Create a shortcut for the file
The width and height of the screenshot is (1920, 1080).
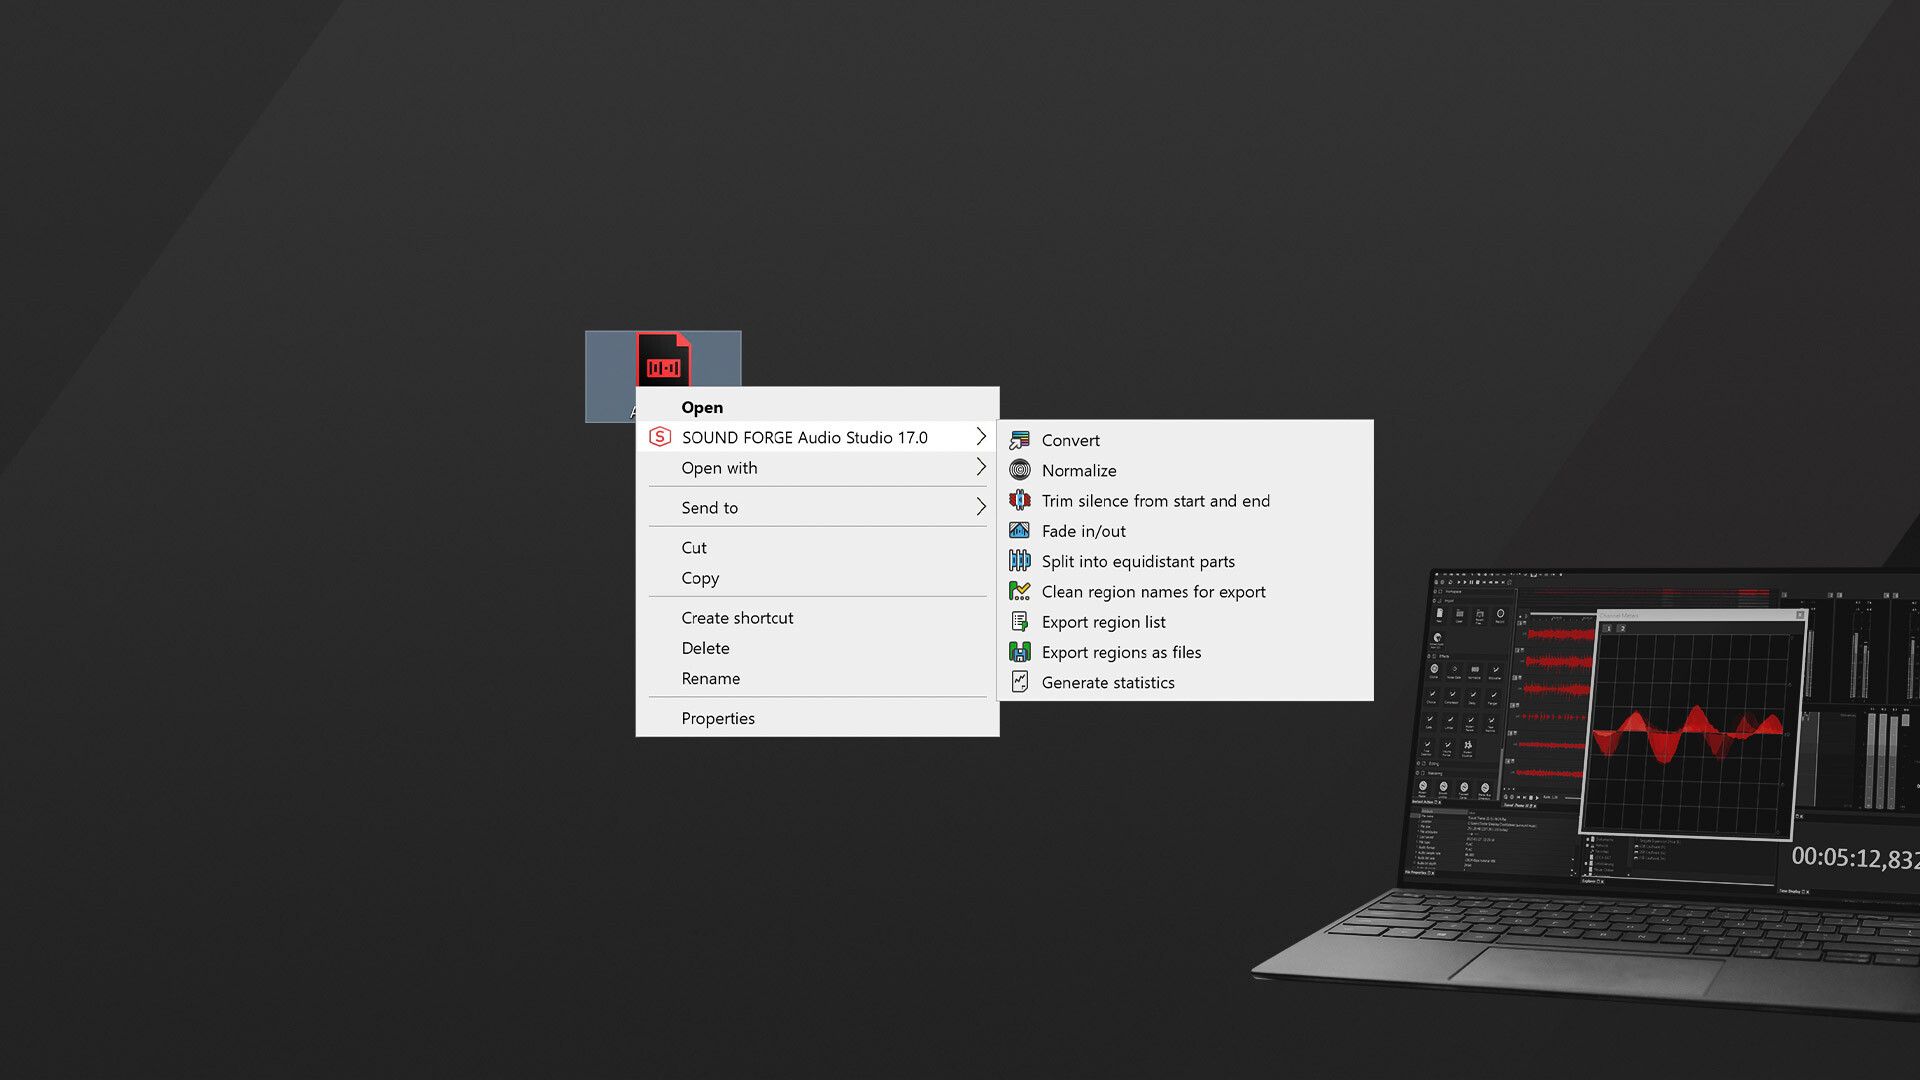coord(738,617)
